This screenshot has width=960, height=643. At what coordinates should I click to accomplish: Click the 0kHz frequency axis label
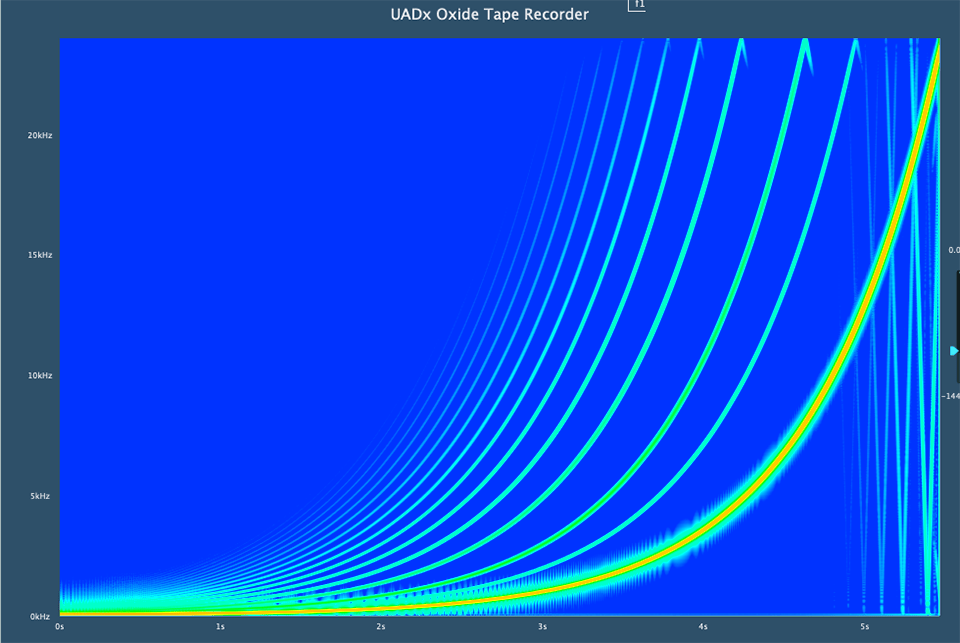(x=40, y=617)
